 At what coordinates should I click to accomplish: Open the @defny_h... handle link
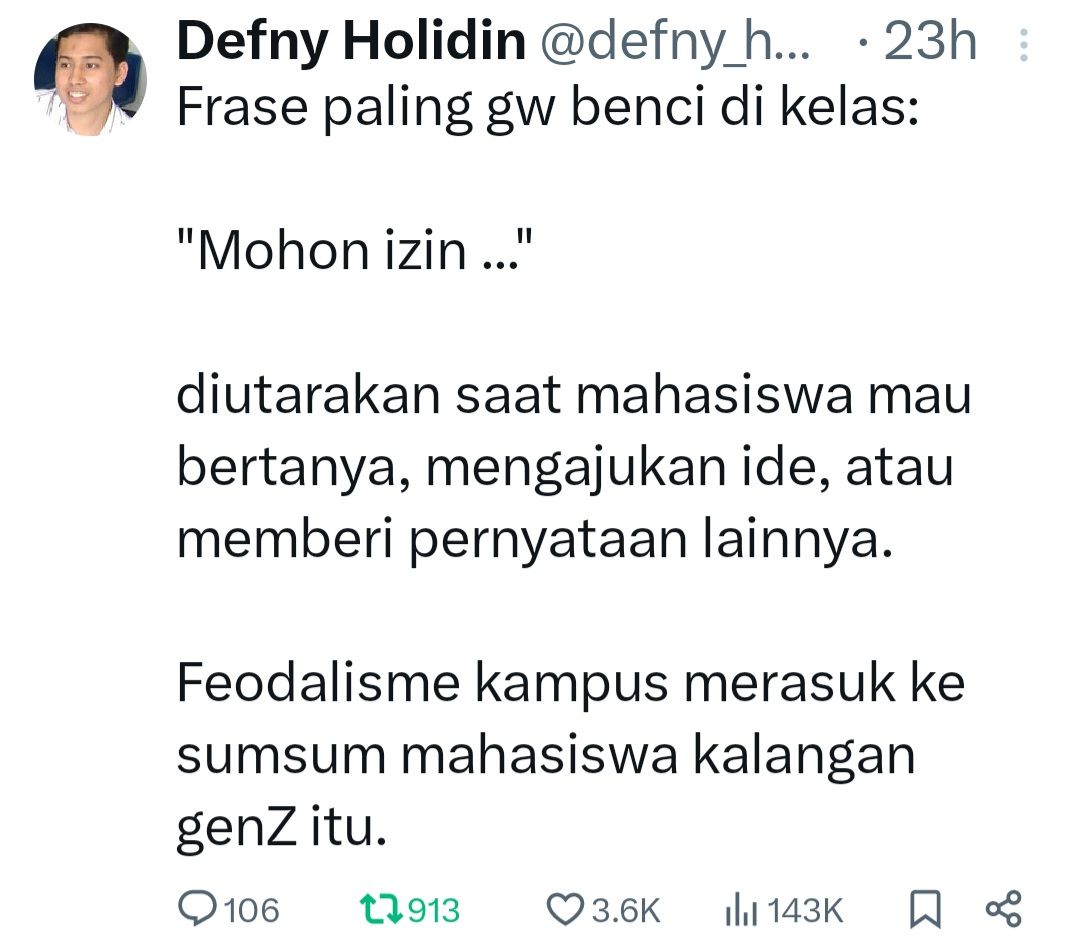(675, 43)
